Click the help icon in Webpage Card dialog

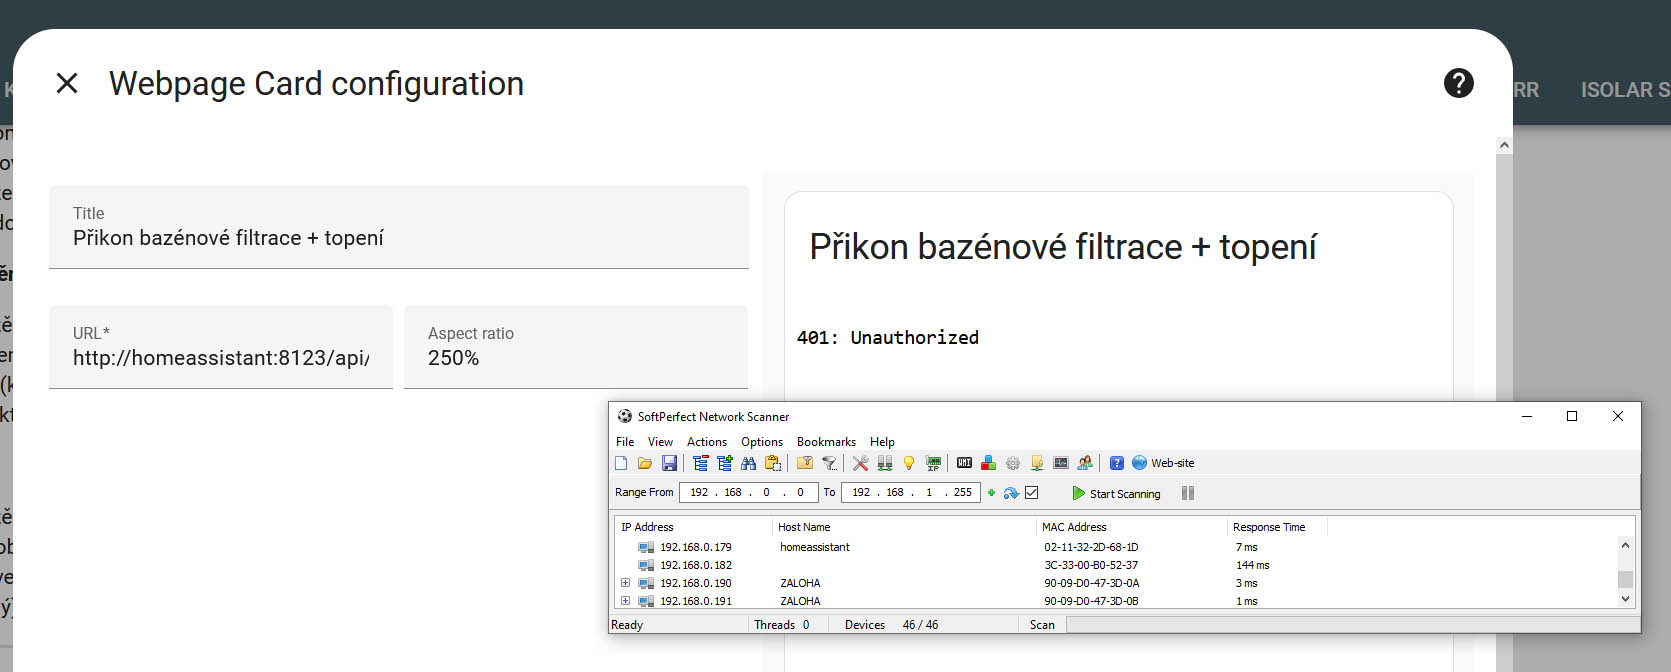pos(1458,83)
